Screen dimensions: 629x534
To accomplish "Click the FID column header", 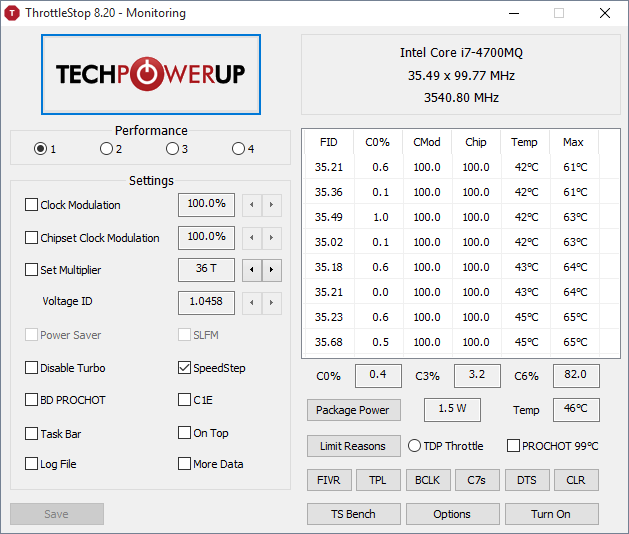I will [329, 142].
